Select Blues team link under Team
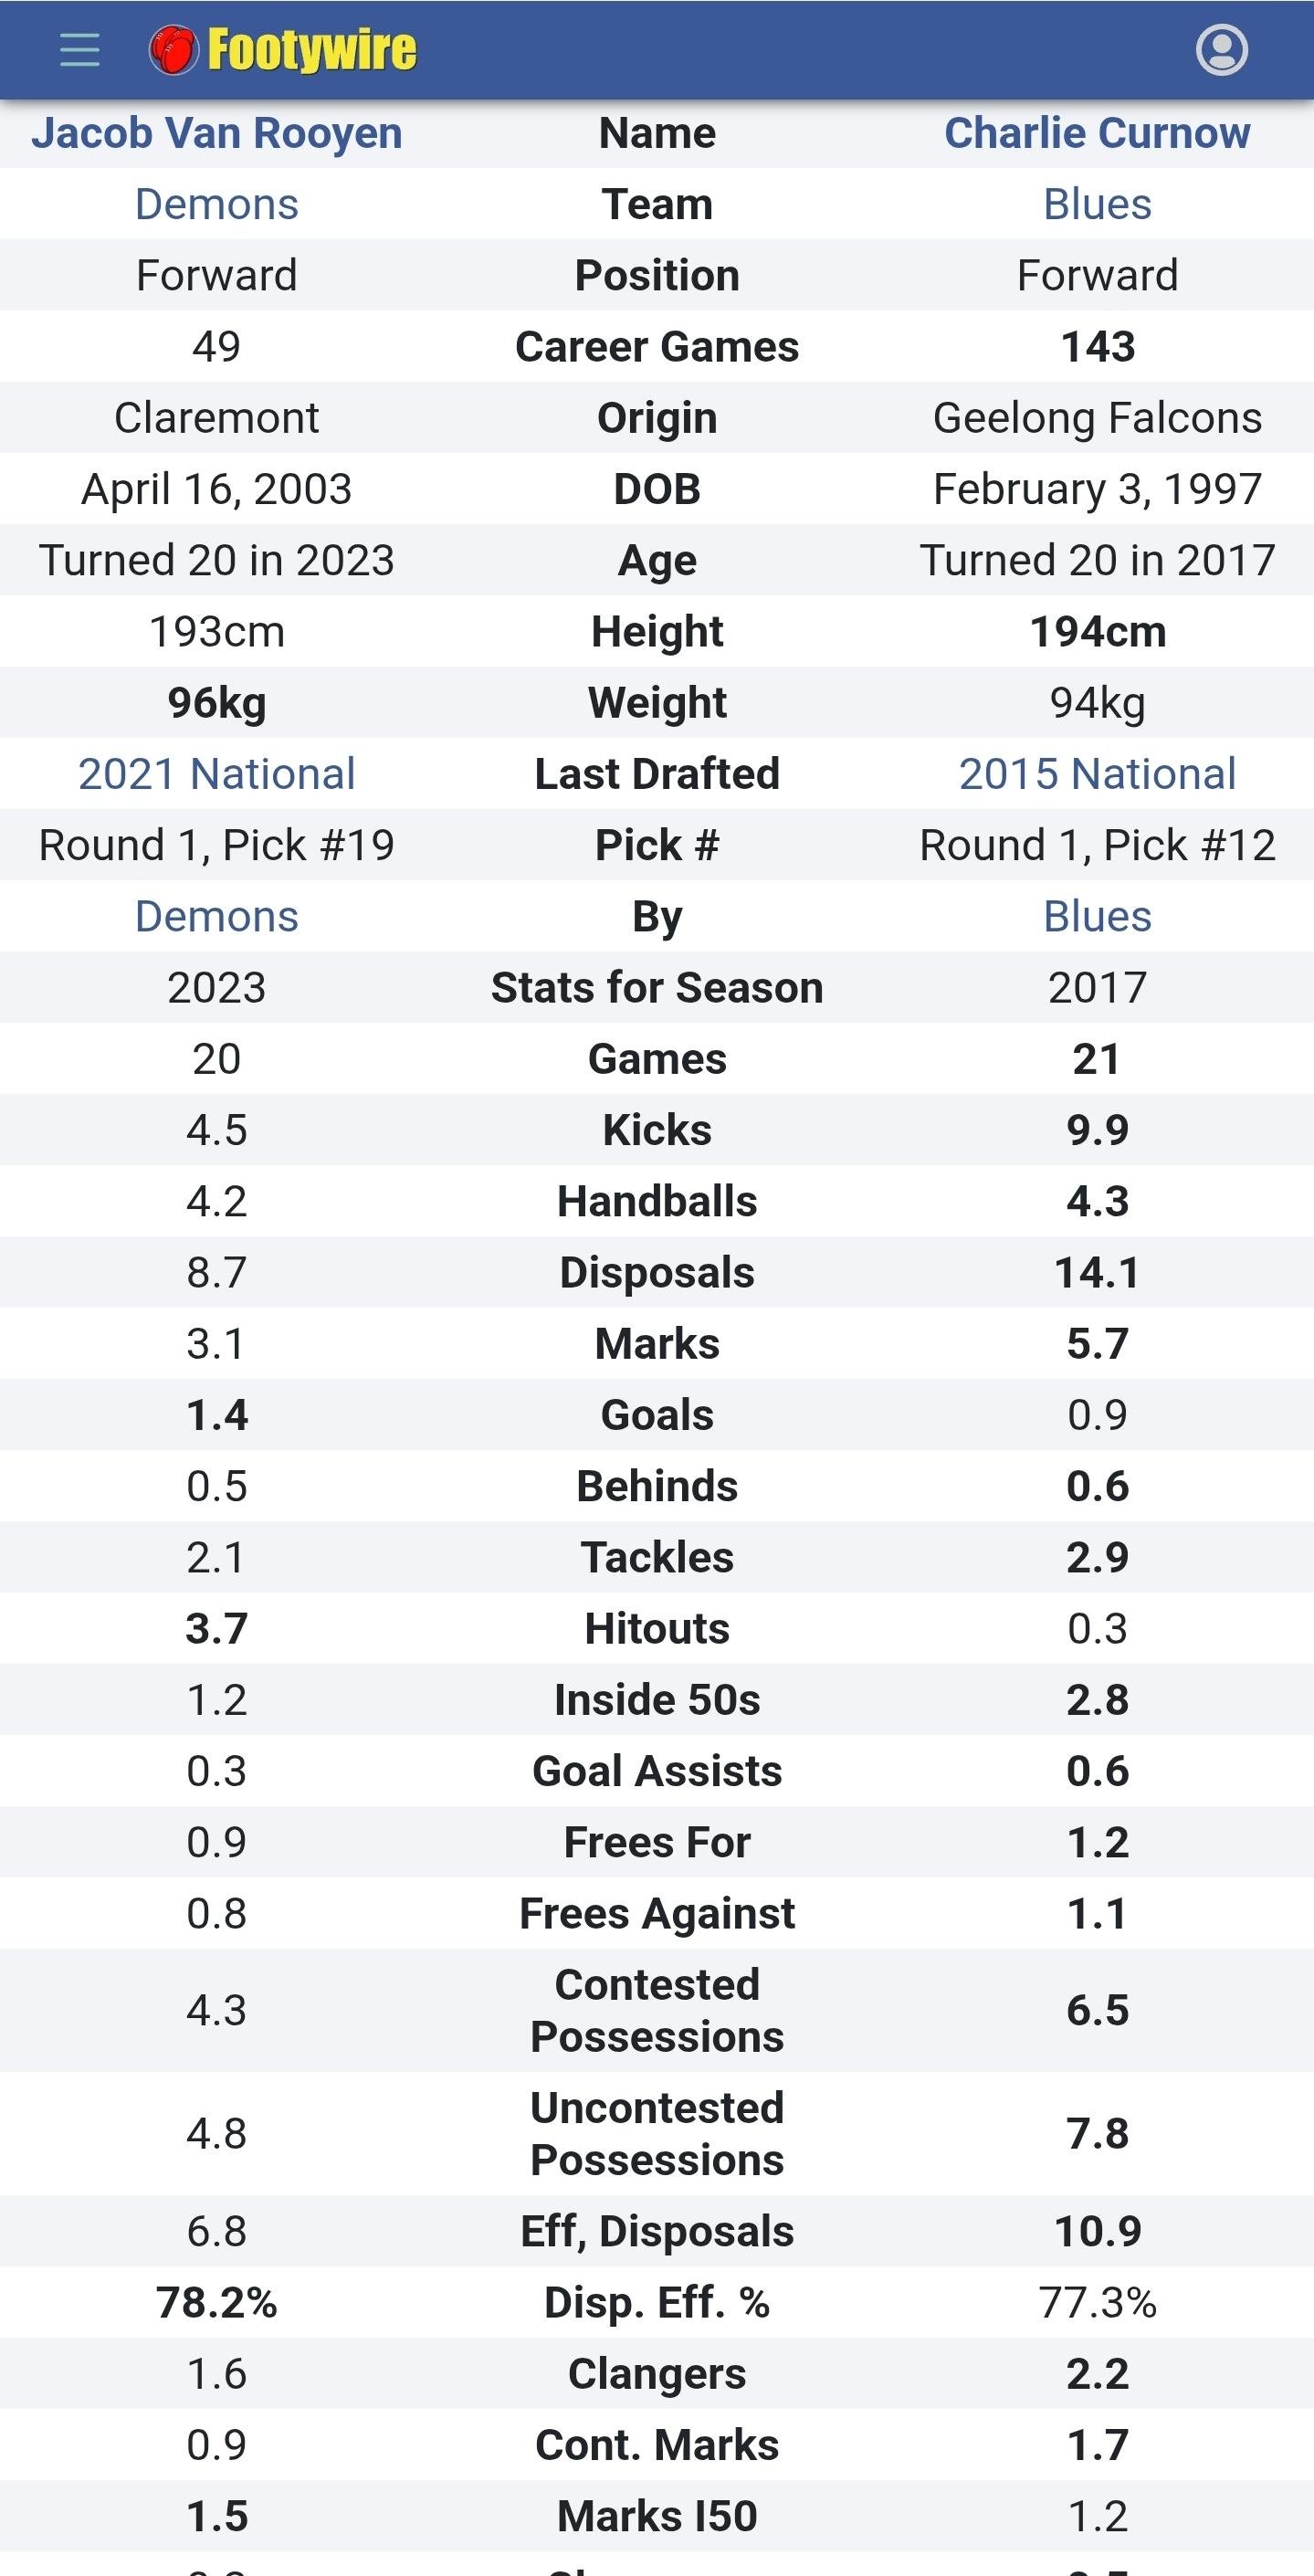The width and height of the screenshot is (1314, 2576). click(1097, 204)
